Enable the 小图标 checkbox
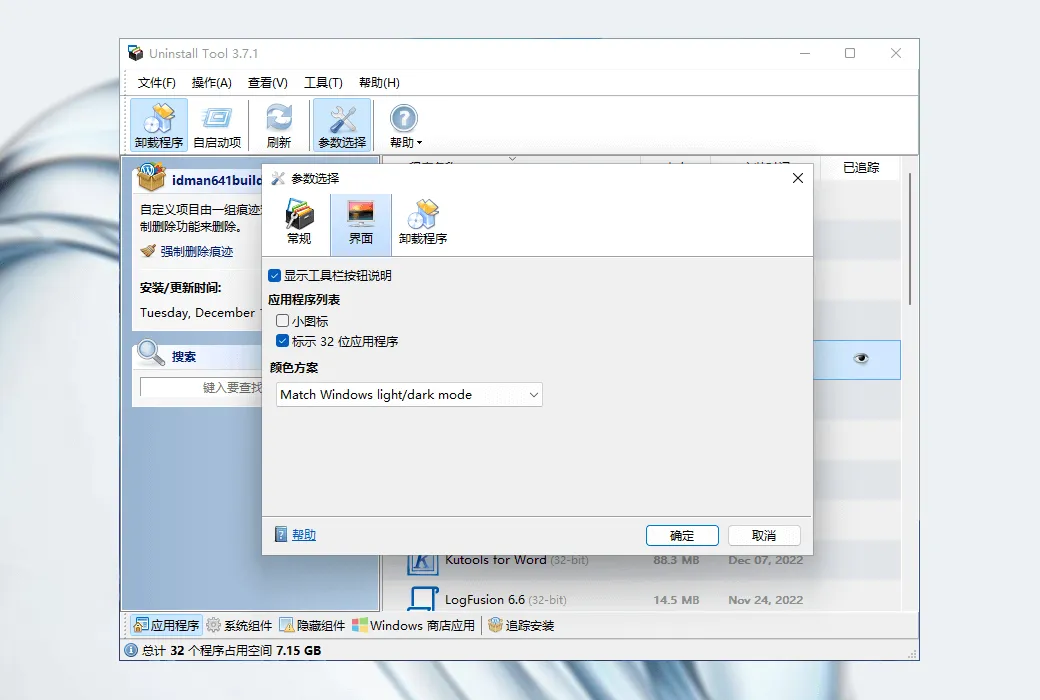 (283, 321)
